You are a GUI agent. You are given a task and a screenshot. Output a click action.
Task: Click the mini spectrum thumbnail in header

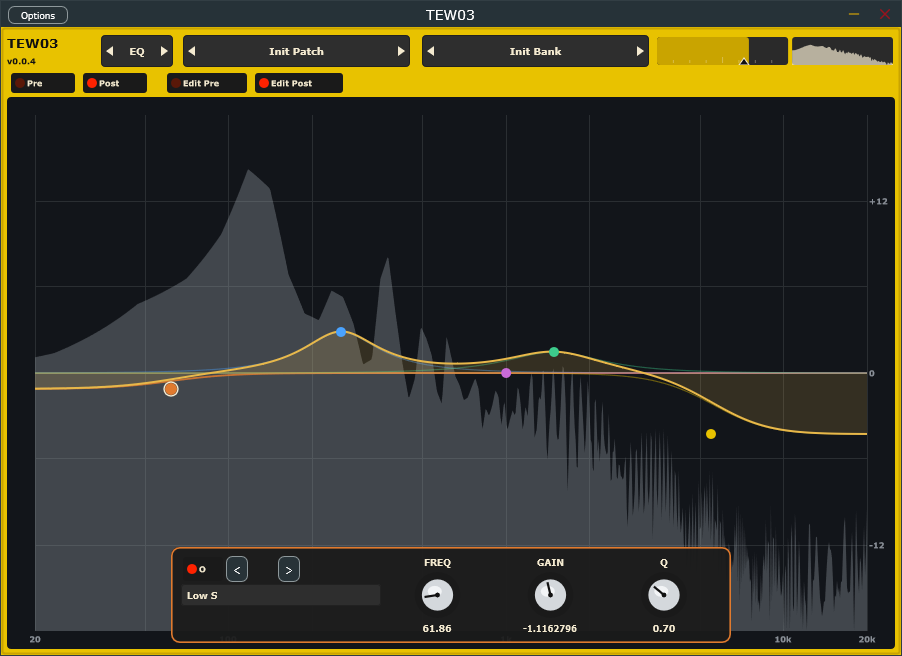tap(842, 51)
